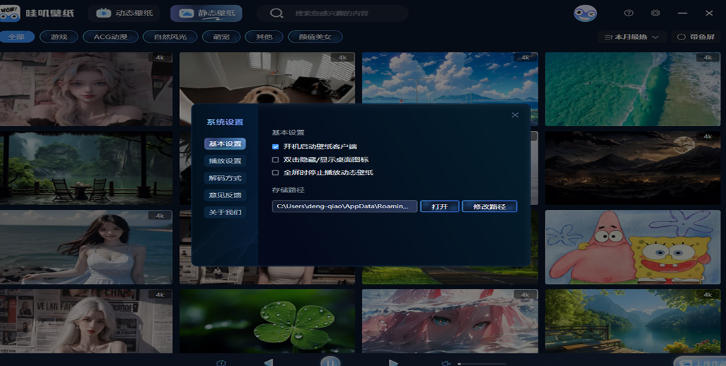Open the mountain lake landscape wallpaper
Viewport: 726px width, 366px height.
coord(633,321)
